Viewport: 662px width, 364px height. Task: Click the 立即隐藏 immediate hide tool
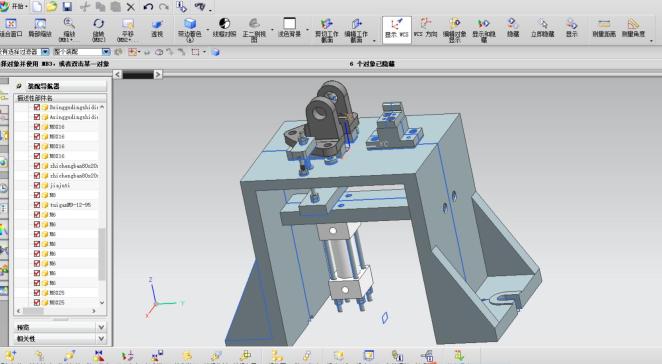point(543,28)
